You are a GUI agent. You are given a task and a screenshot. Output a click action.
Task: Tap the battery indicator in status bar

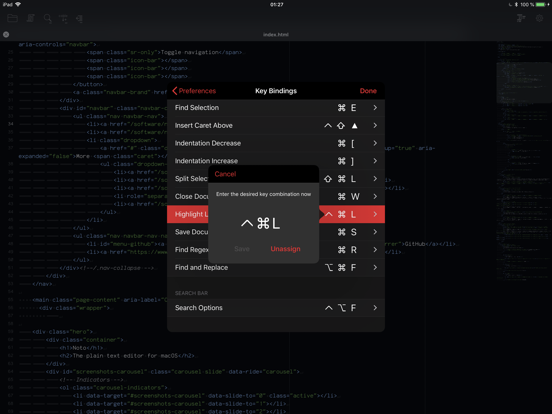point(541,5)
